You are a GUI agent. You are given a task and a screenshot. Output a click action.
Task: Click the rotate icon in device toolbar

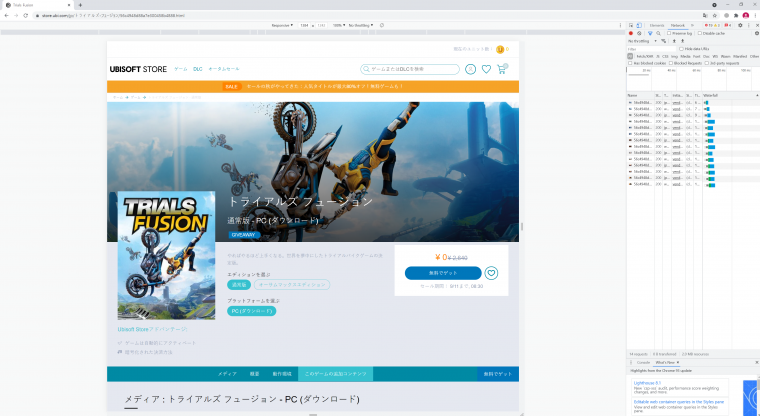tap(382, 25)
